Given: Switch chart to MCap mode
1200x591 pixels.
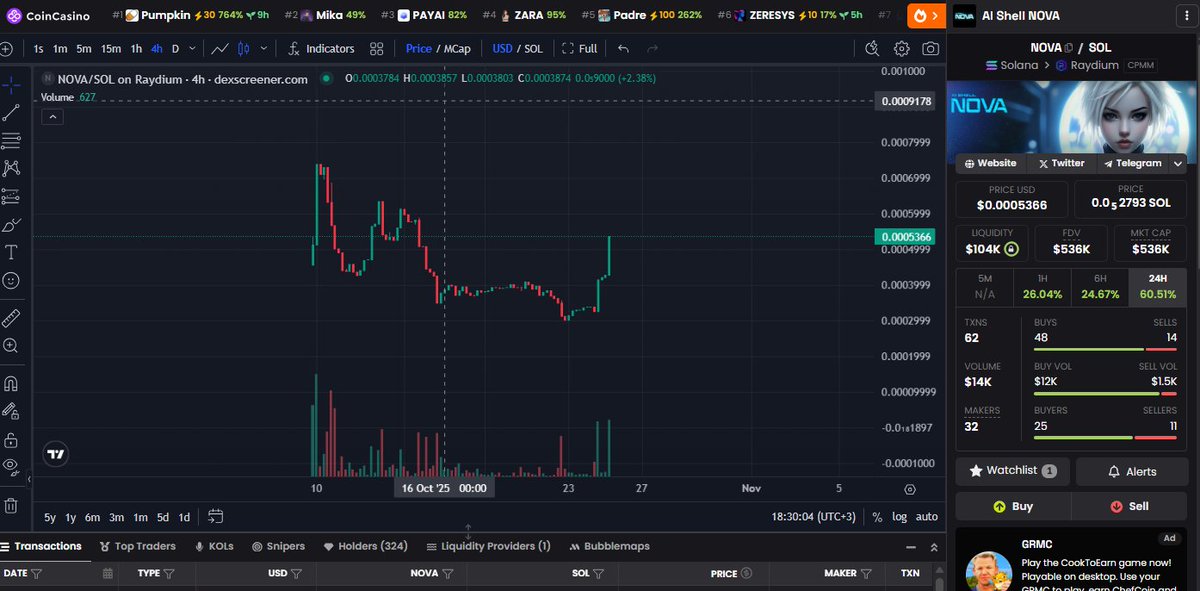Looking at the screenshot, I should [457, 48].
